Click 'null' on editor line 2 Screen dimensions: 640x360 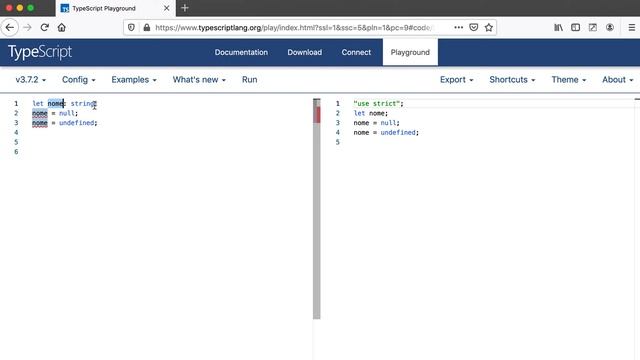(67, 113)
